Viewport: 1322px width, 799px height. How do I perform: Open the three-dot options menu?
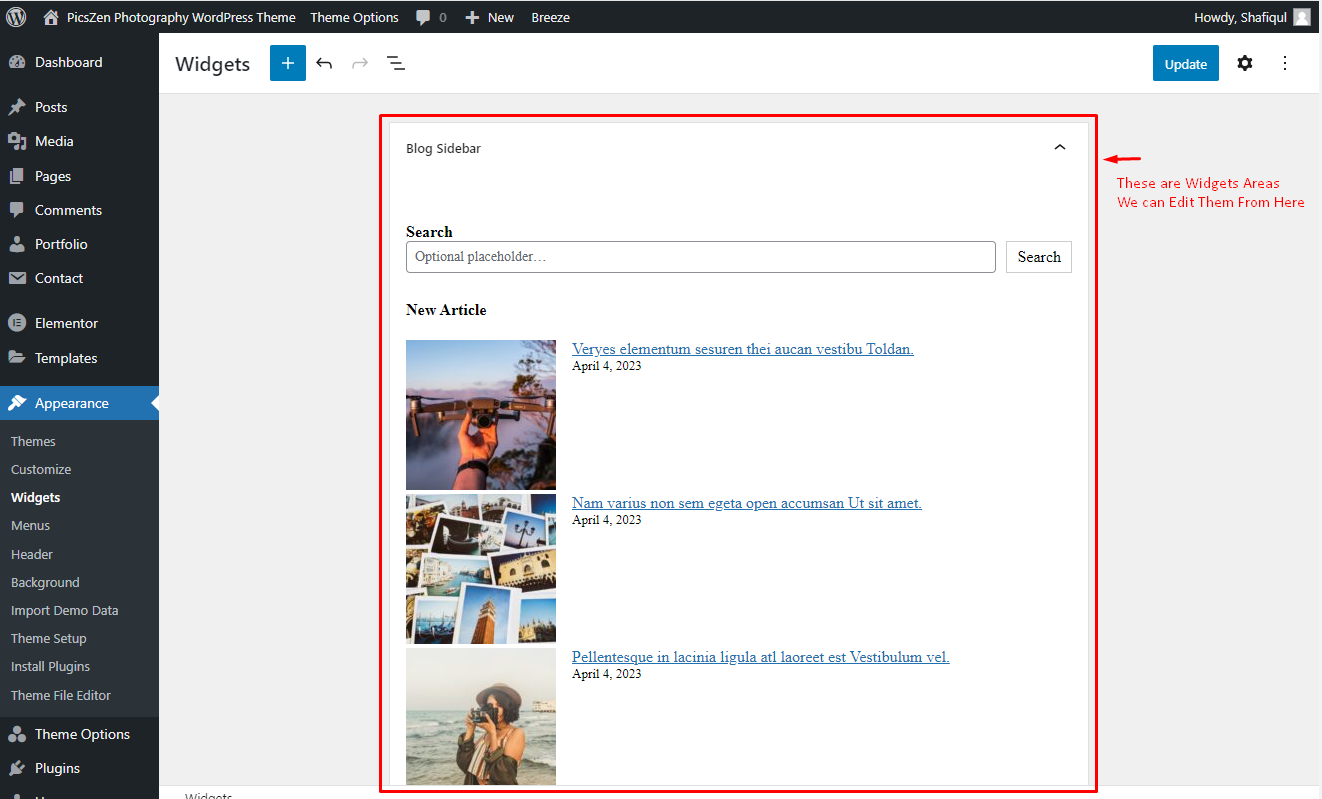(x=1286, y=63)
